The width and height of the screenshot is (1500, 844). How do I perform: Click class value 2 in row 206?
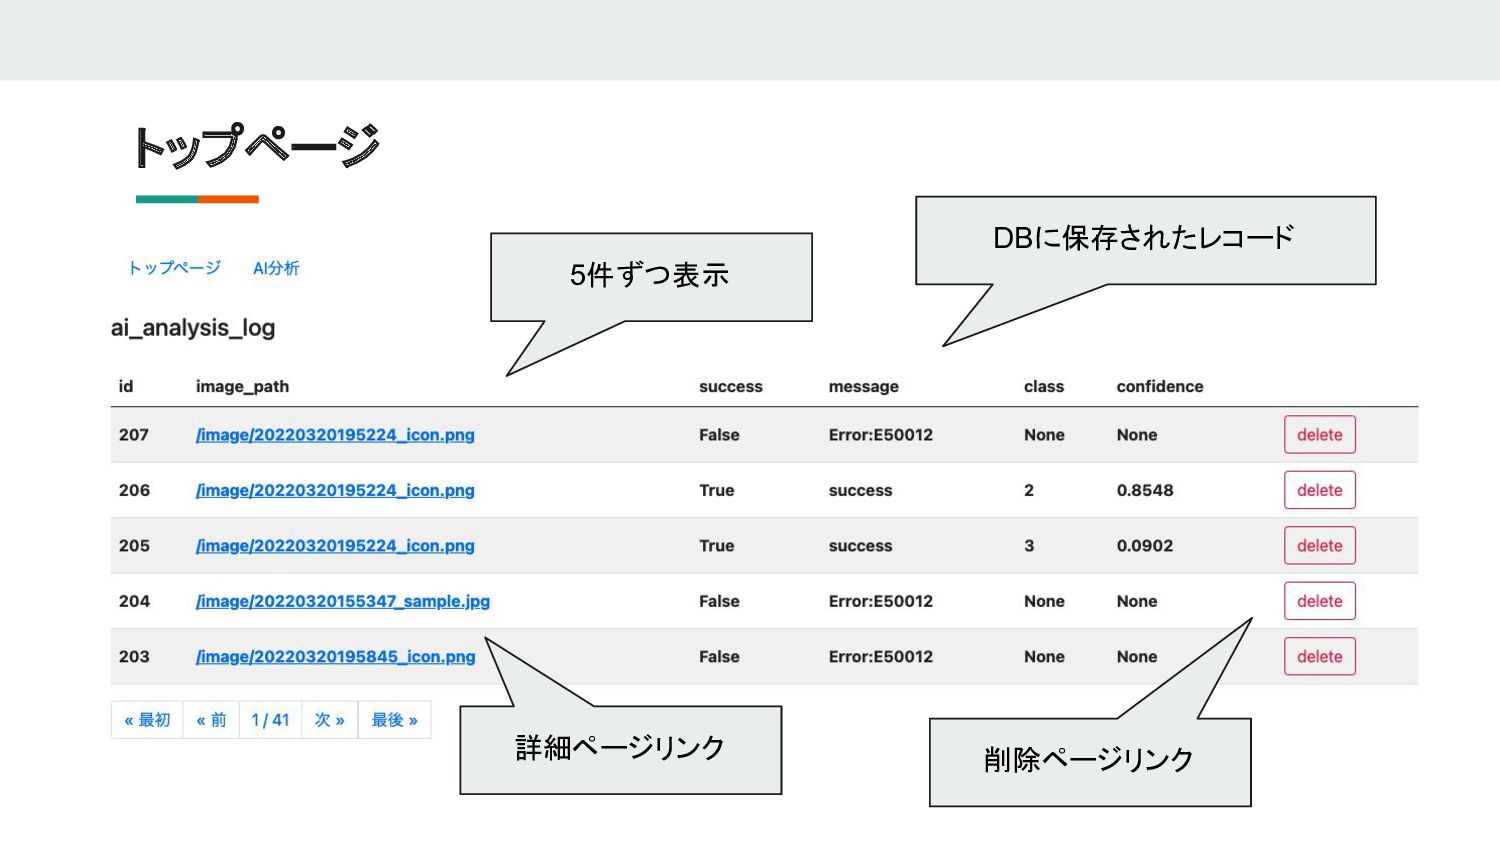[x=1029, y=490]
